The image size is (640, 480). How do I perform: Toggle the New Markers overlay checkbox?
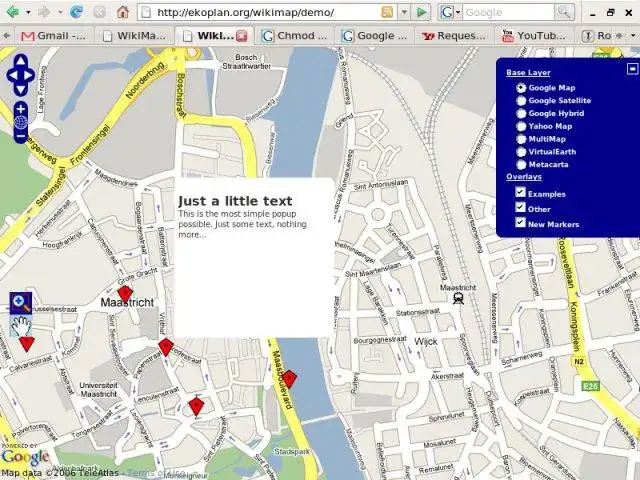click(520, 222)
